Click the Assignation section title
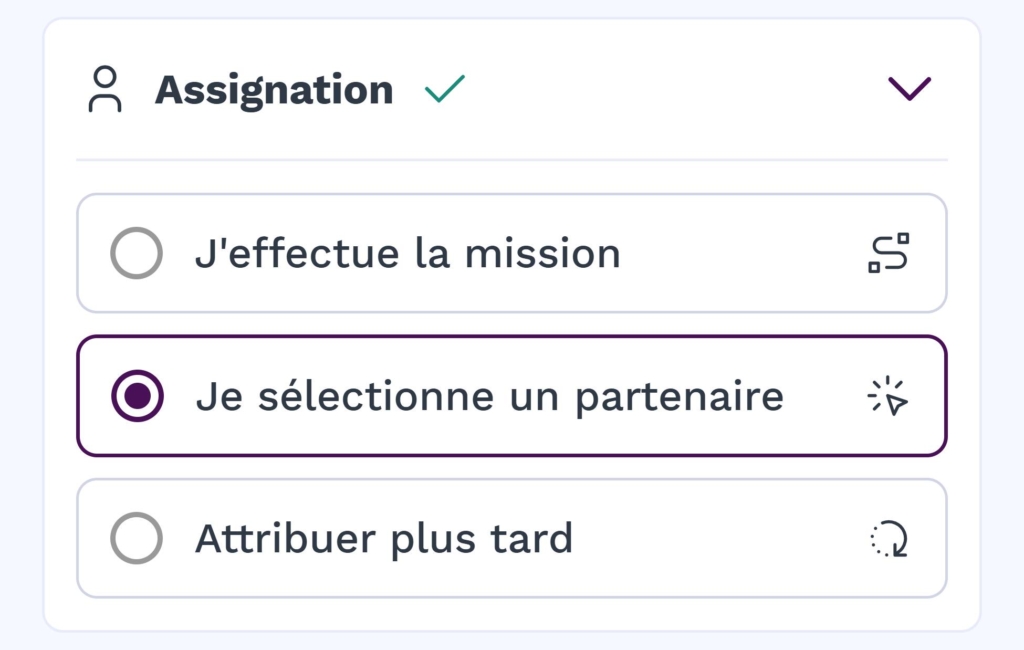This screenshot has height=650, width=1024. coord(273,89)
